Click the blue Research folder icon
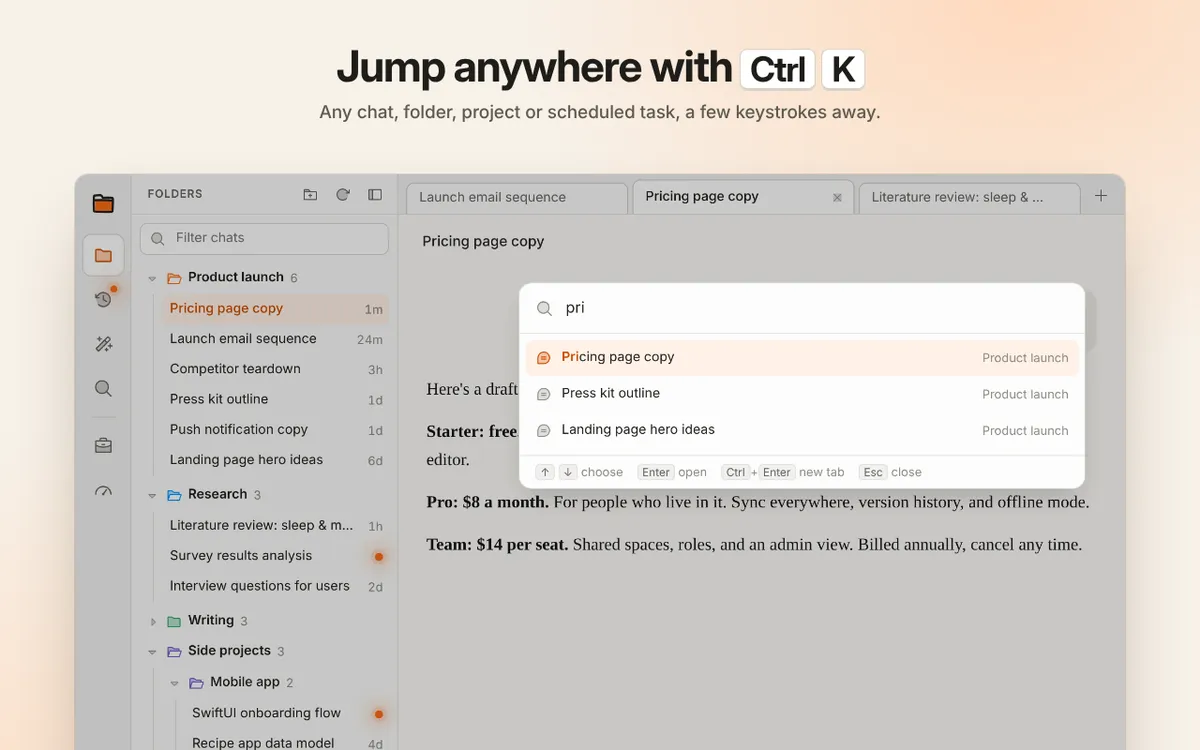This screenshot has height=750, width=1200. click(174, 495)
